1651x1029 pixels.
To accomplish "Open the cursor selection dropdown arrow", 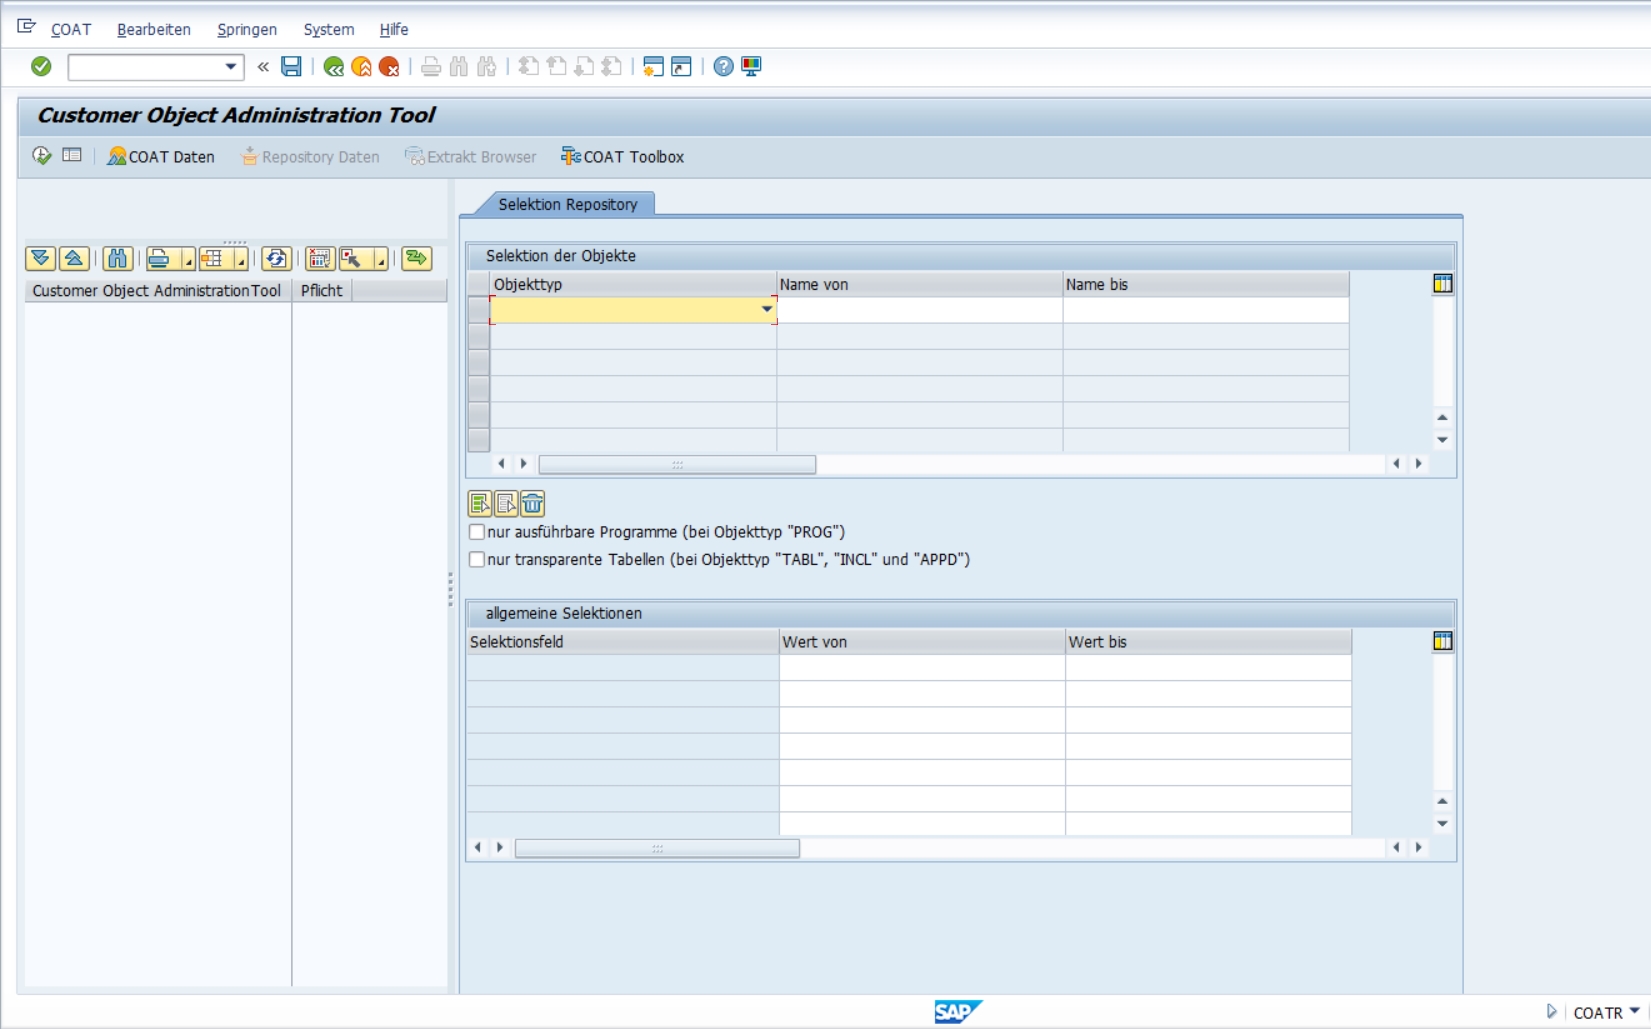I will pyautogui.click(x=381, y=259).
